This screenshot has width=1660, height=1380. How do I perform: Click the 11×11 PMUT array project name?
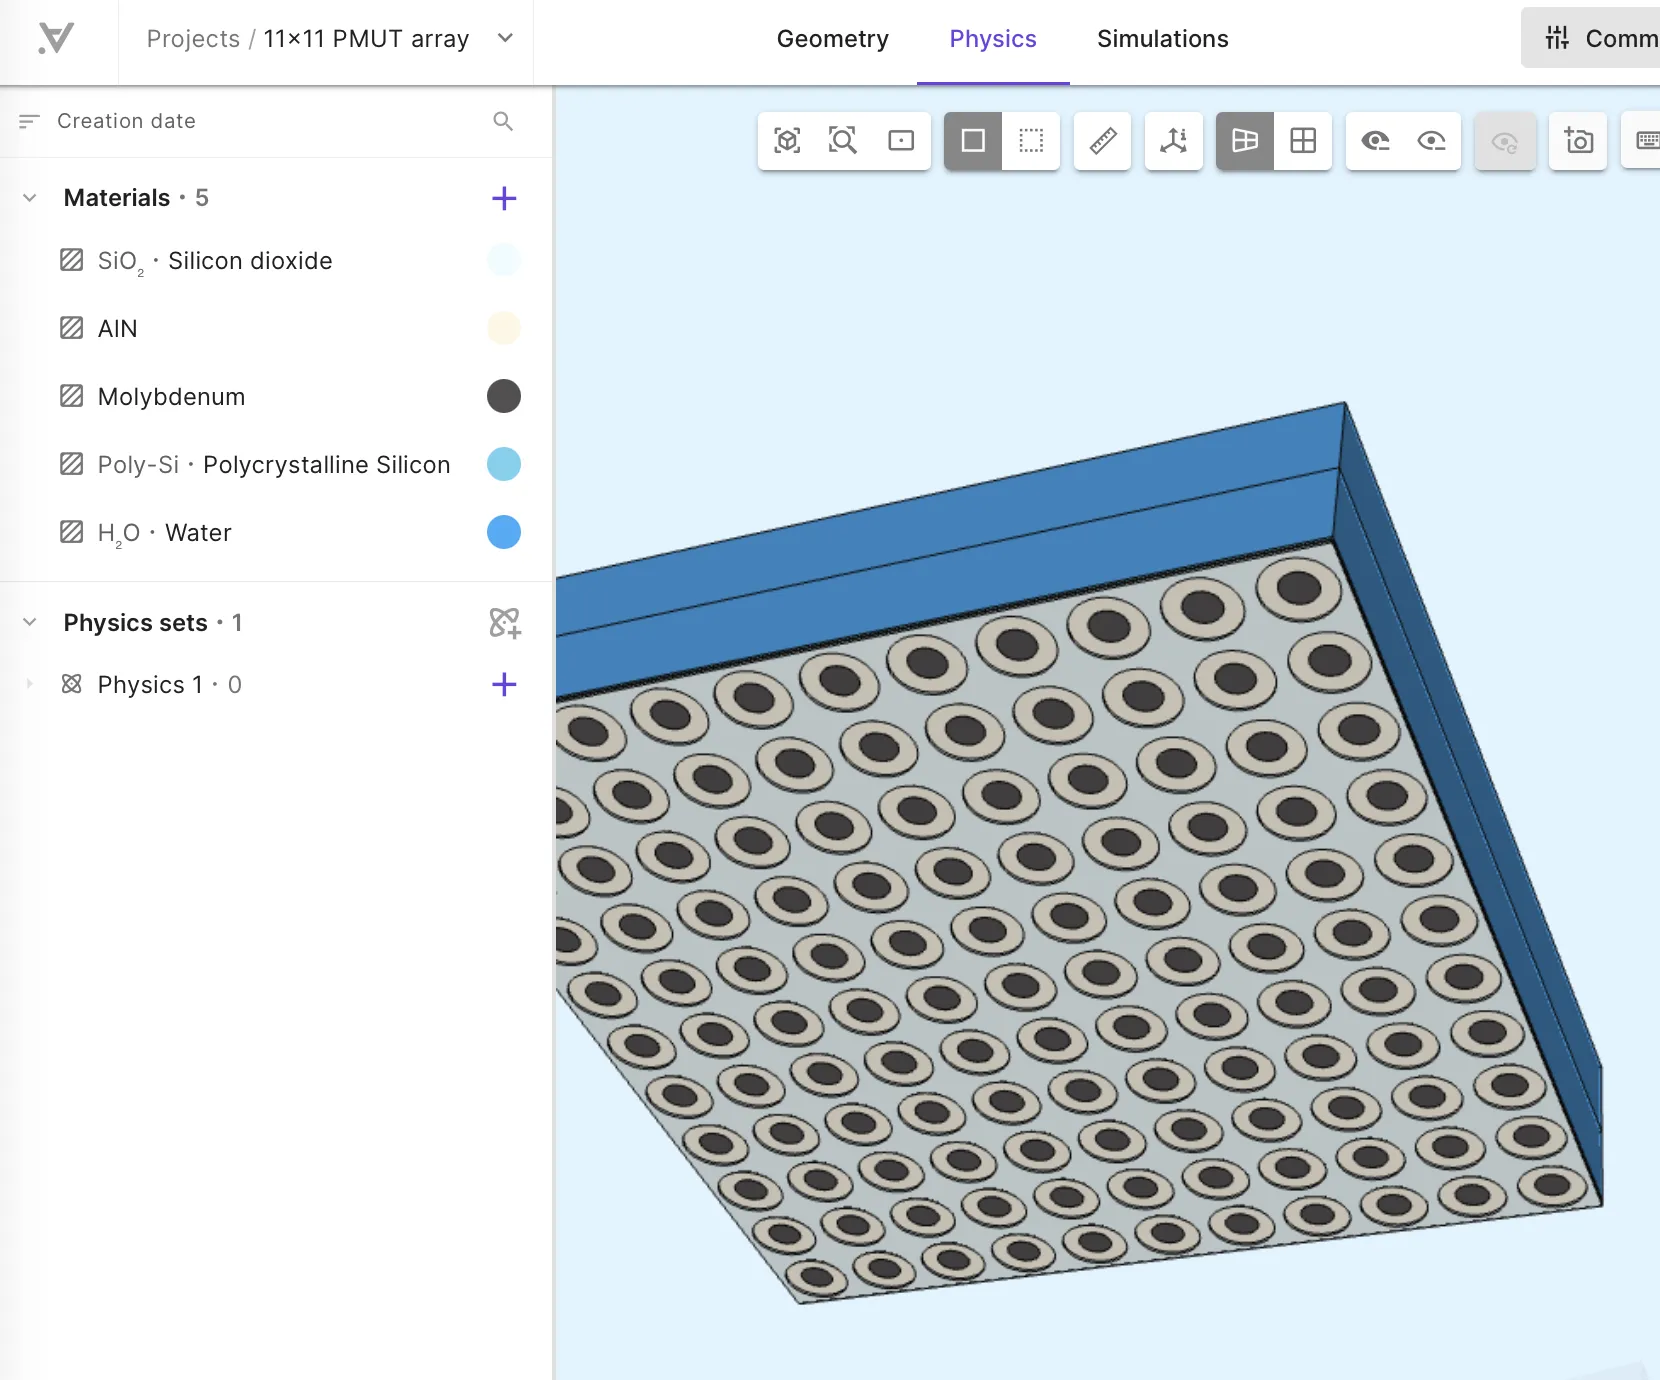(366, 39)
